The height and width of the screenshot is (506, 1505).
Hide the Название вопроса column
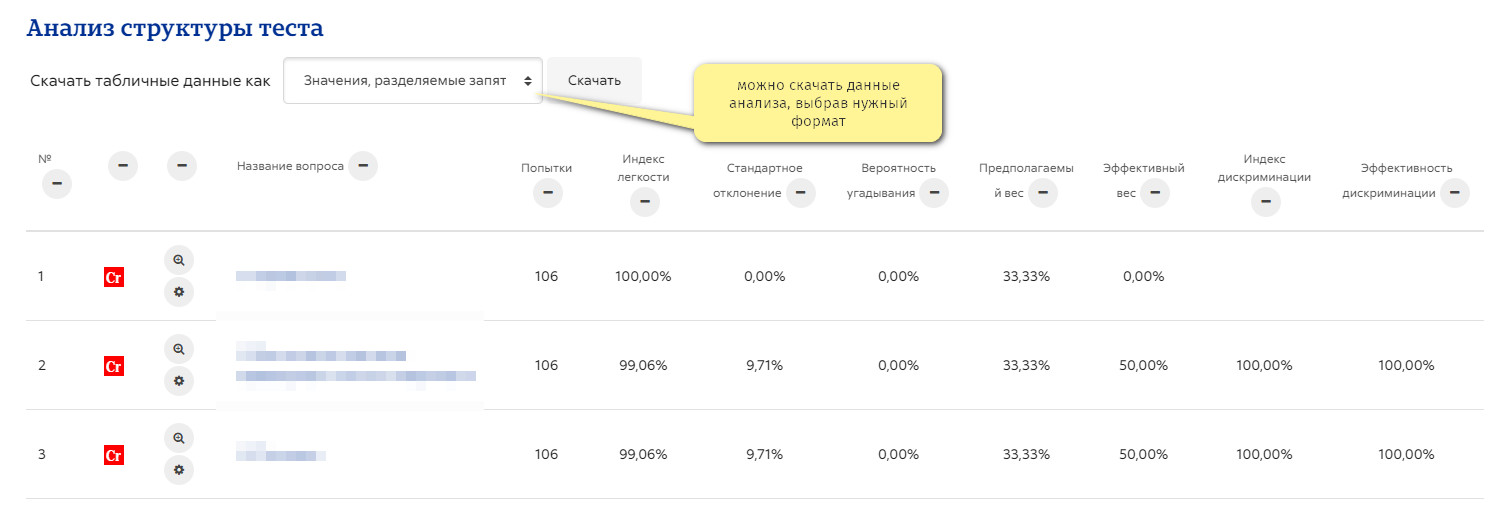tap(363, 166)
